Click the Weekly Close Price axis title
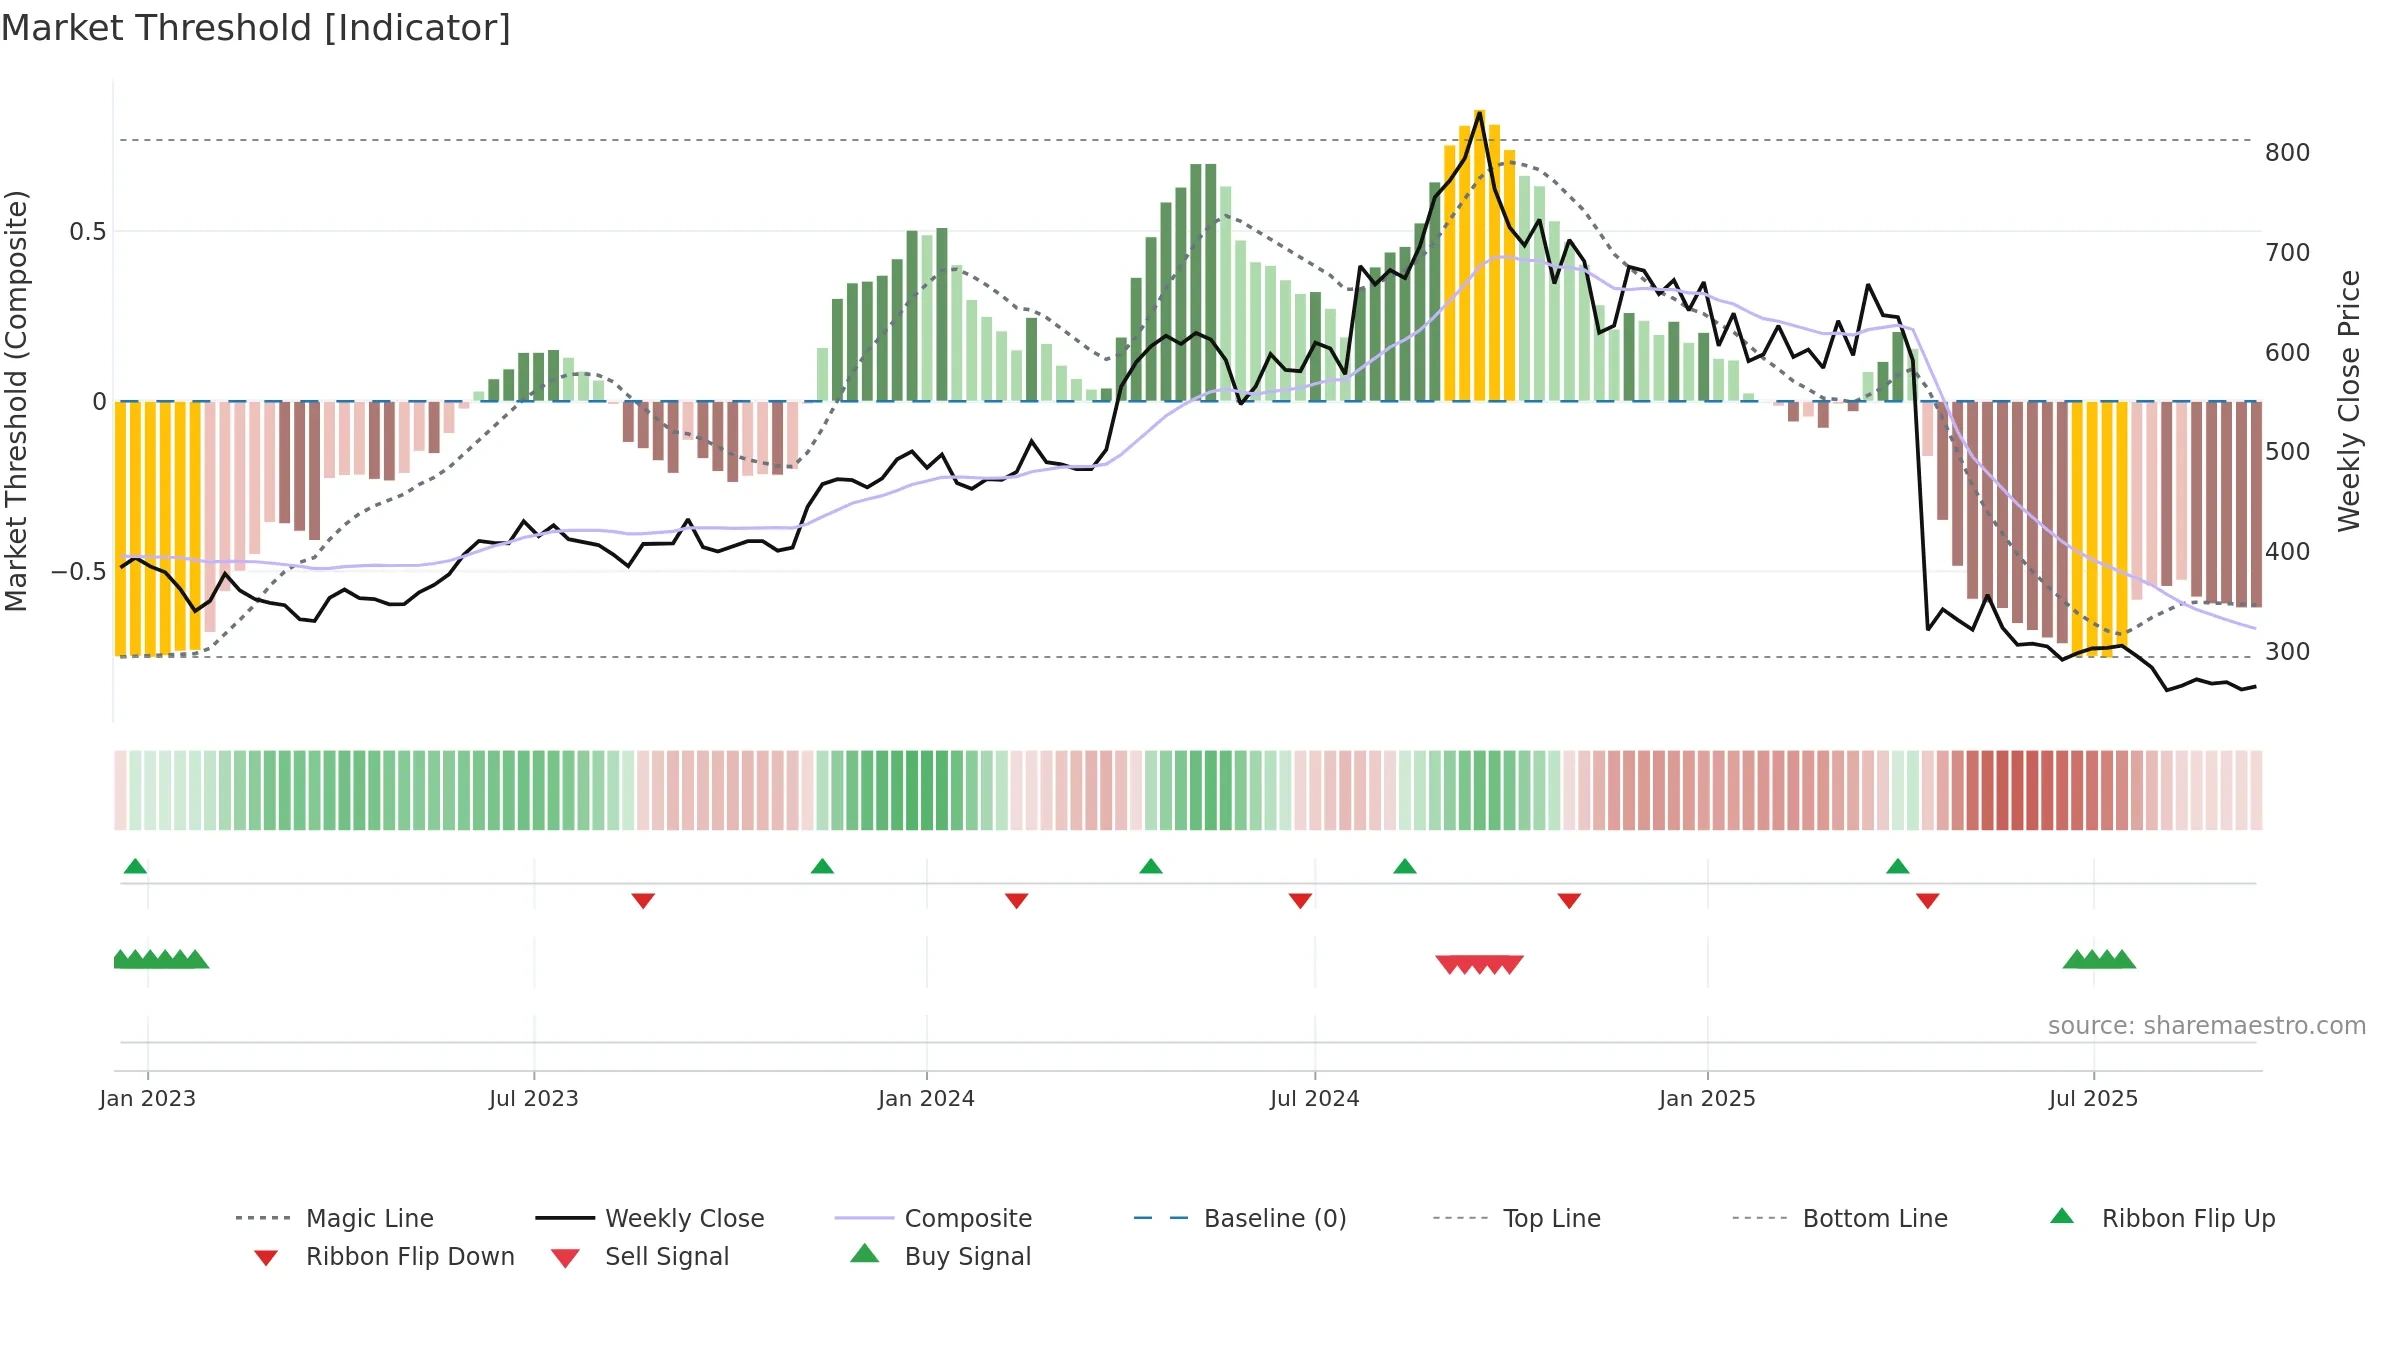Image resolution: width=2400 pixels, height=1350 pixels. [x=2349, y=400]
